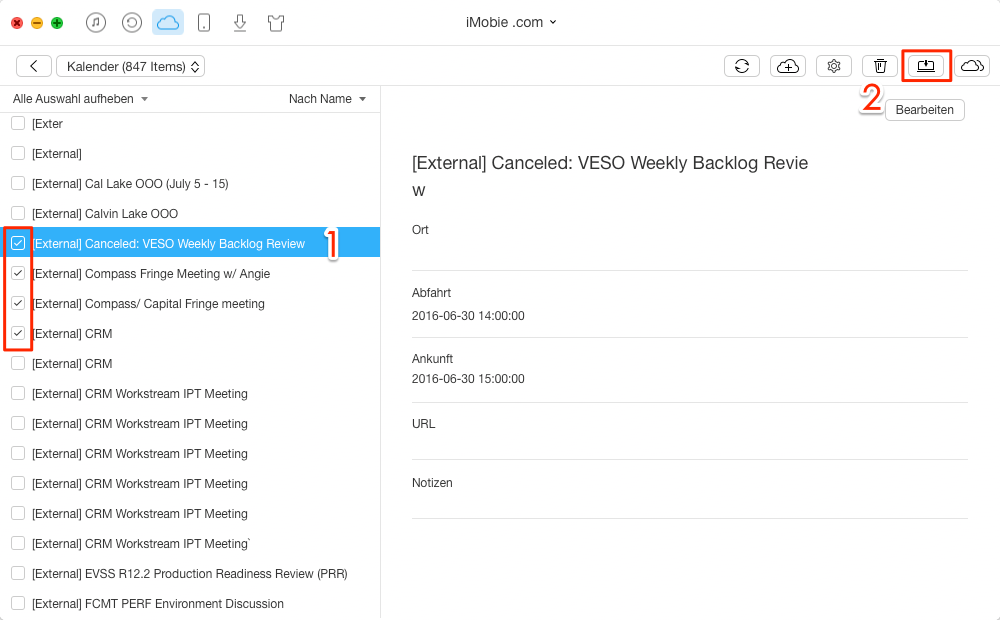
Task: Open the shirt skin icon
Action: pos(276,24)
